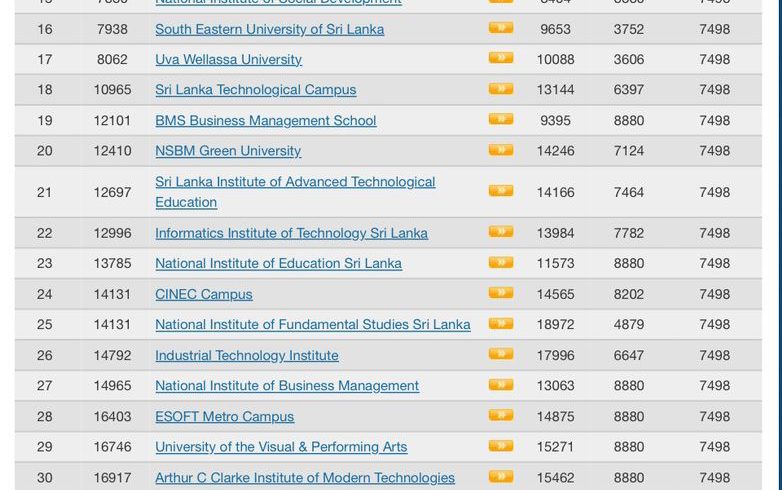
Task: Open Sri Lanka Institute of Advanced Technological Education
Action: (295, 182)
